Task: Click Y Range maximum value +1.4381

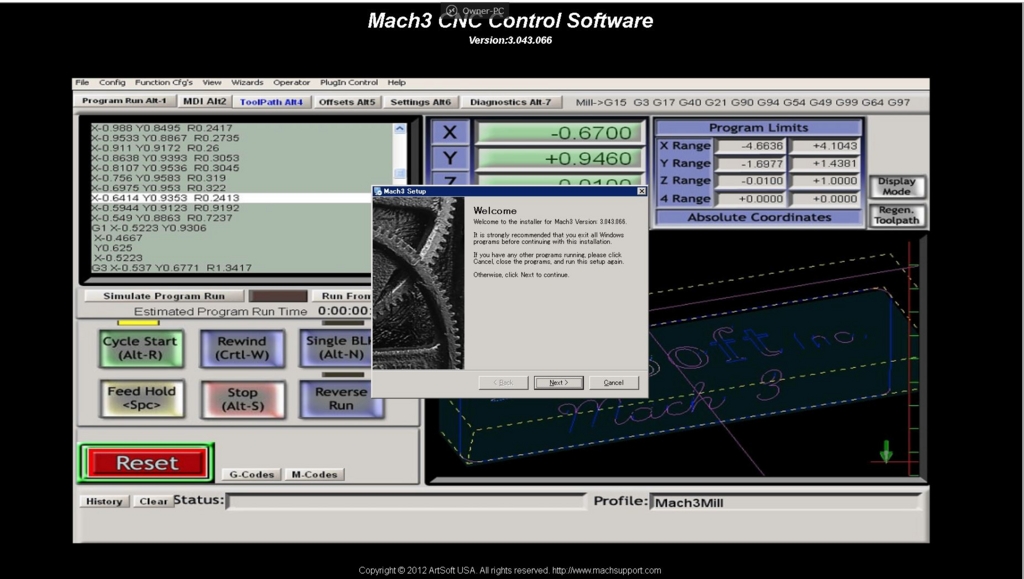Action: [825, 163]
